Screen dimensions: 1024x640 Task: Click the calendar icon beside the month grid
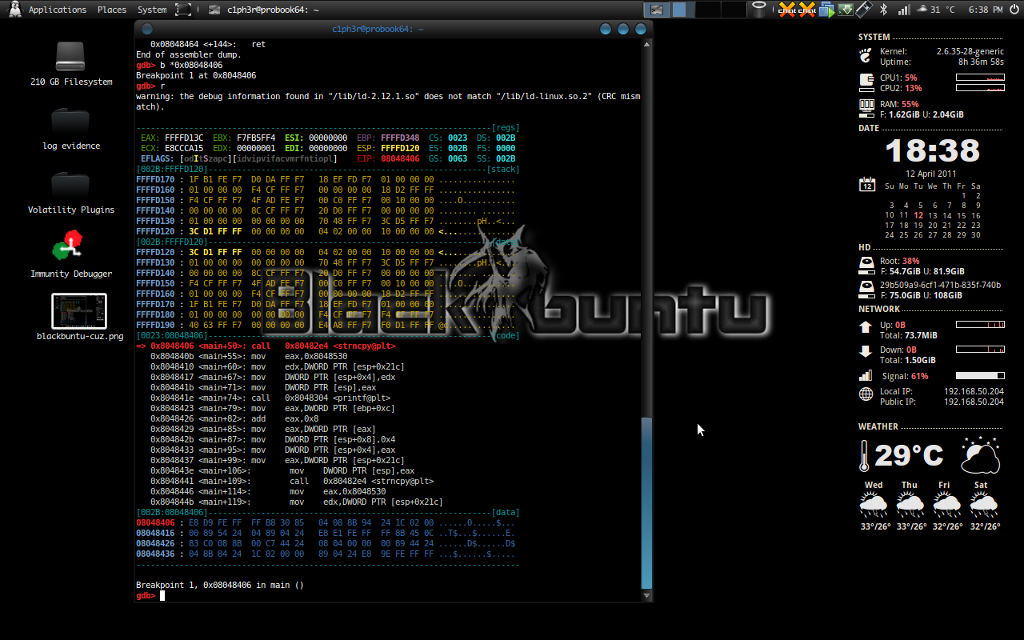(867, 184)
